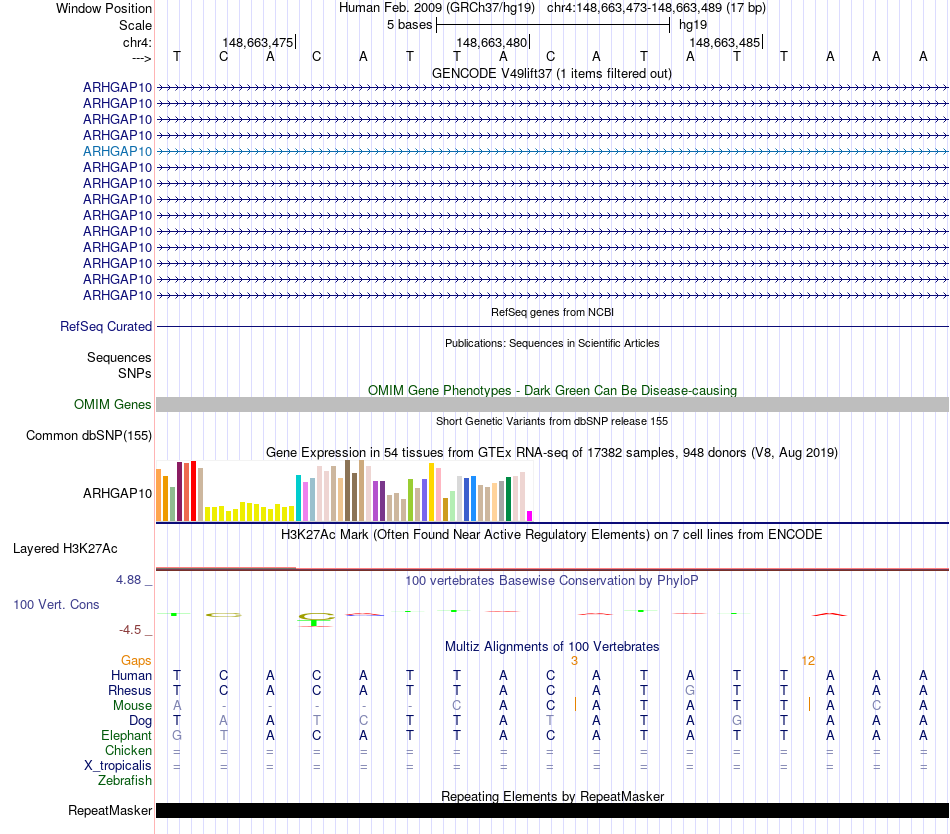Click the 4.88 PhyloP upper scale value
950x834 pixels.
point(128,580)
